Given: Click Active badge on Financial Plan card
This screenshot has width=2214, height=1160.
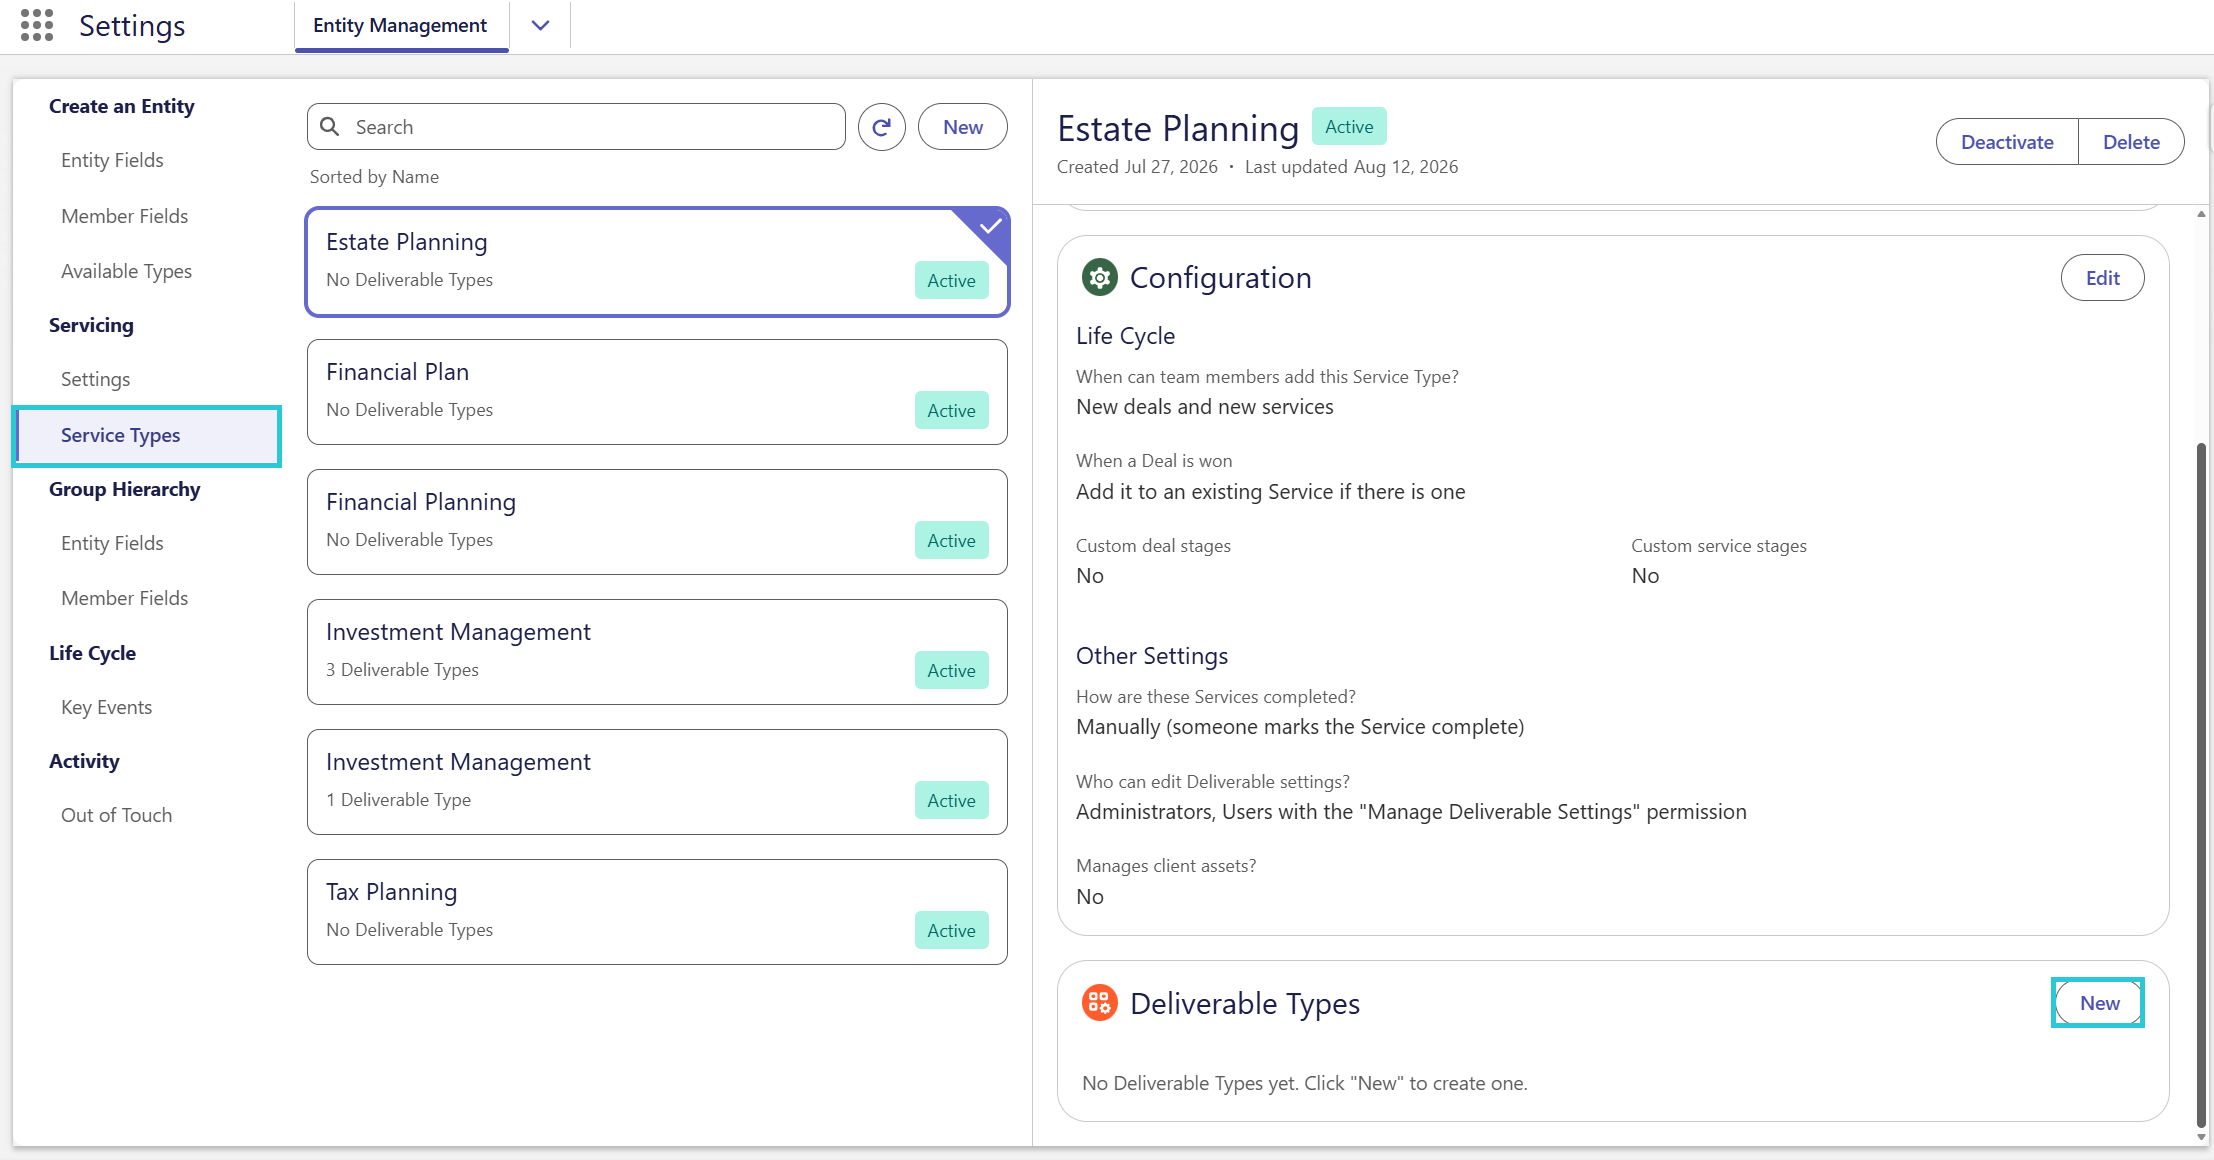Looking at the screenshot, I should (951, 410).
